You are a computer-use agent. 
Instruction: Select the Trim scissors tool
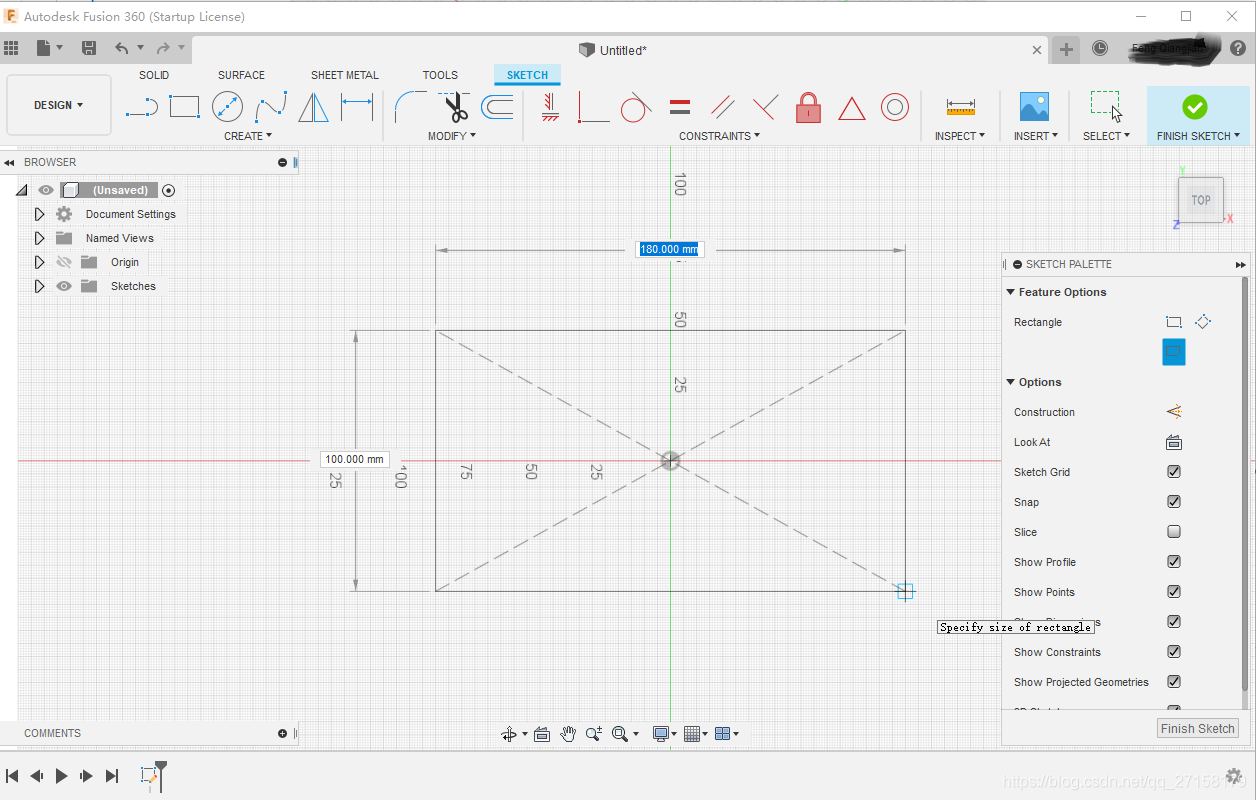[x=455, y=107]
